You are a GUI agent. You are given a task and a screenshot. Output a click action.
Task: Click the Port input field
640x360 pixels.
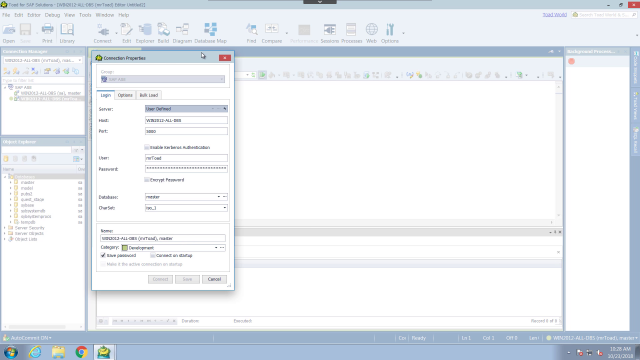(x=186, y=131)
